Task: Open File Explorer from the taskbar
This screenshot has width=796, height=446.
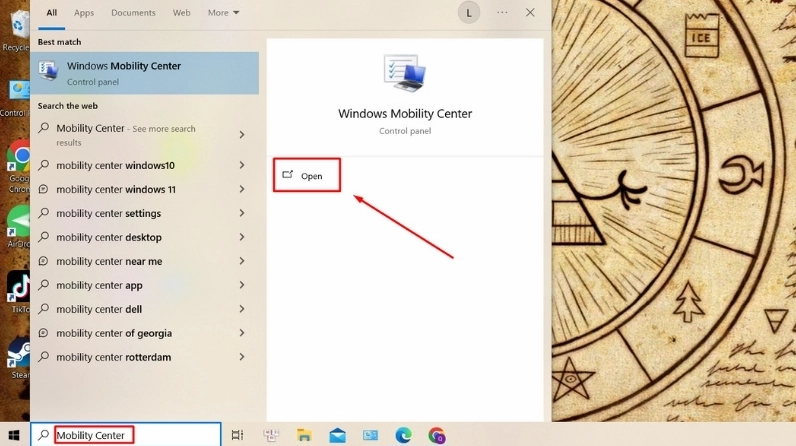Action: point(304,435)
